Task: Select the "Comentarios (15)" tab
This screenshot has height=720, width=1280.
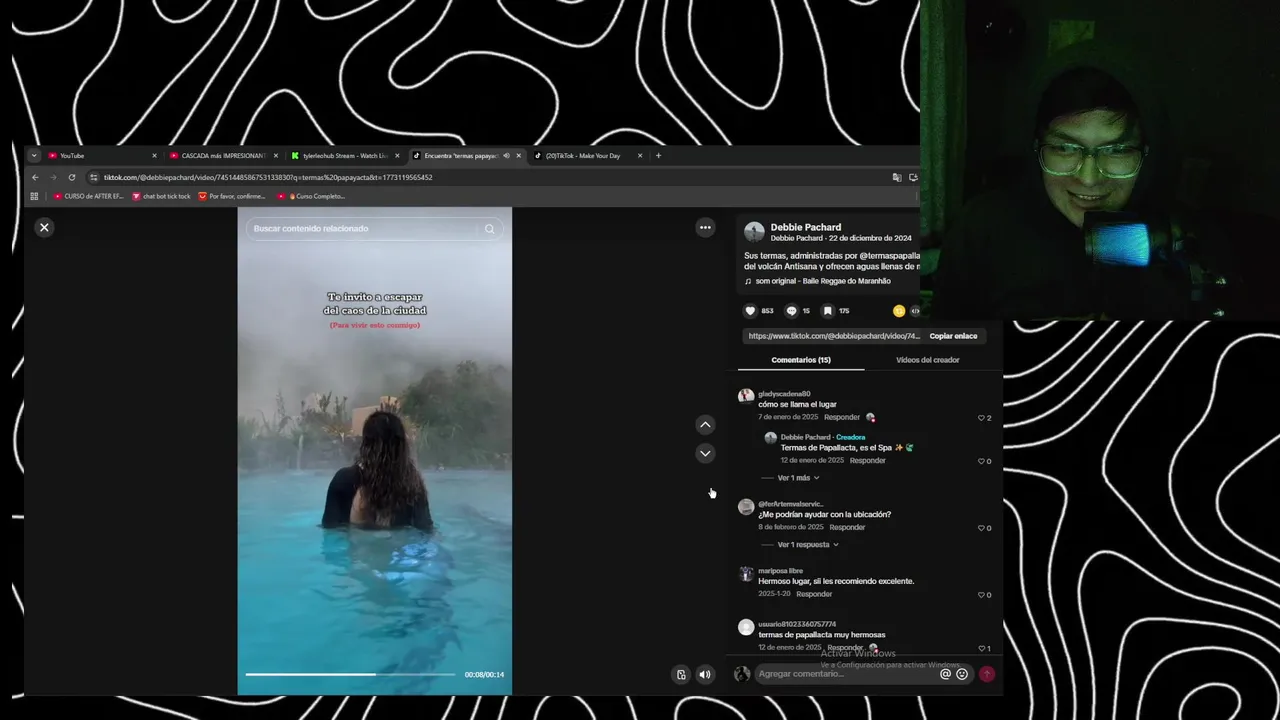Action: click(801, 360)
